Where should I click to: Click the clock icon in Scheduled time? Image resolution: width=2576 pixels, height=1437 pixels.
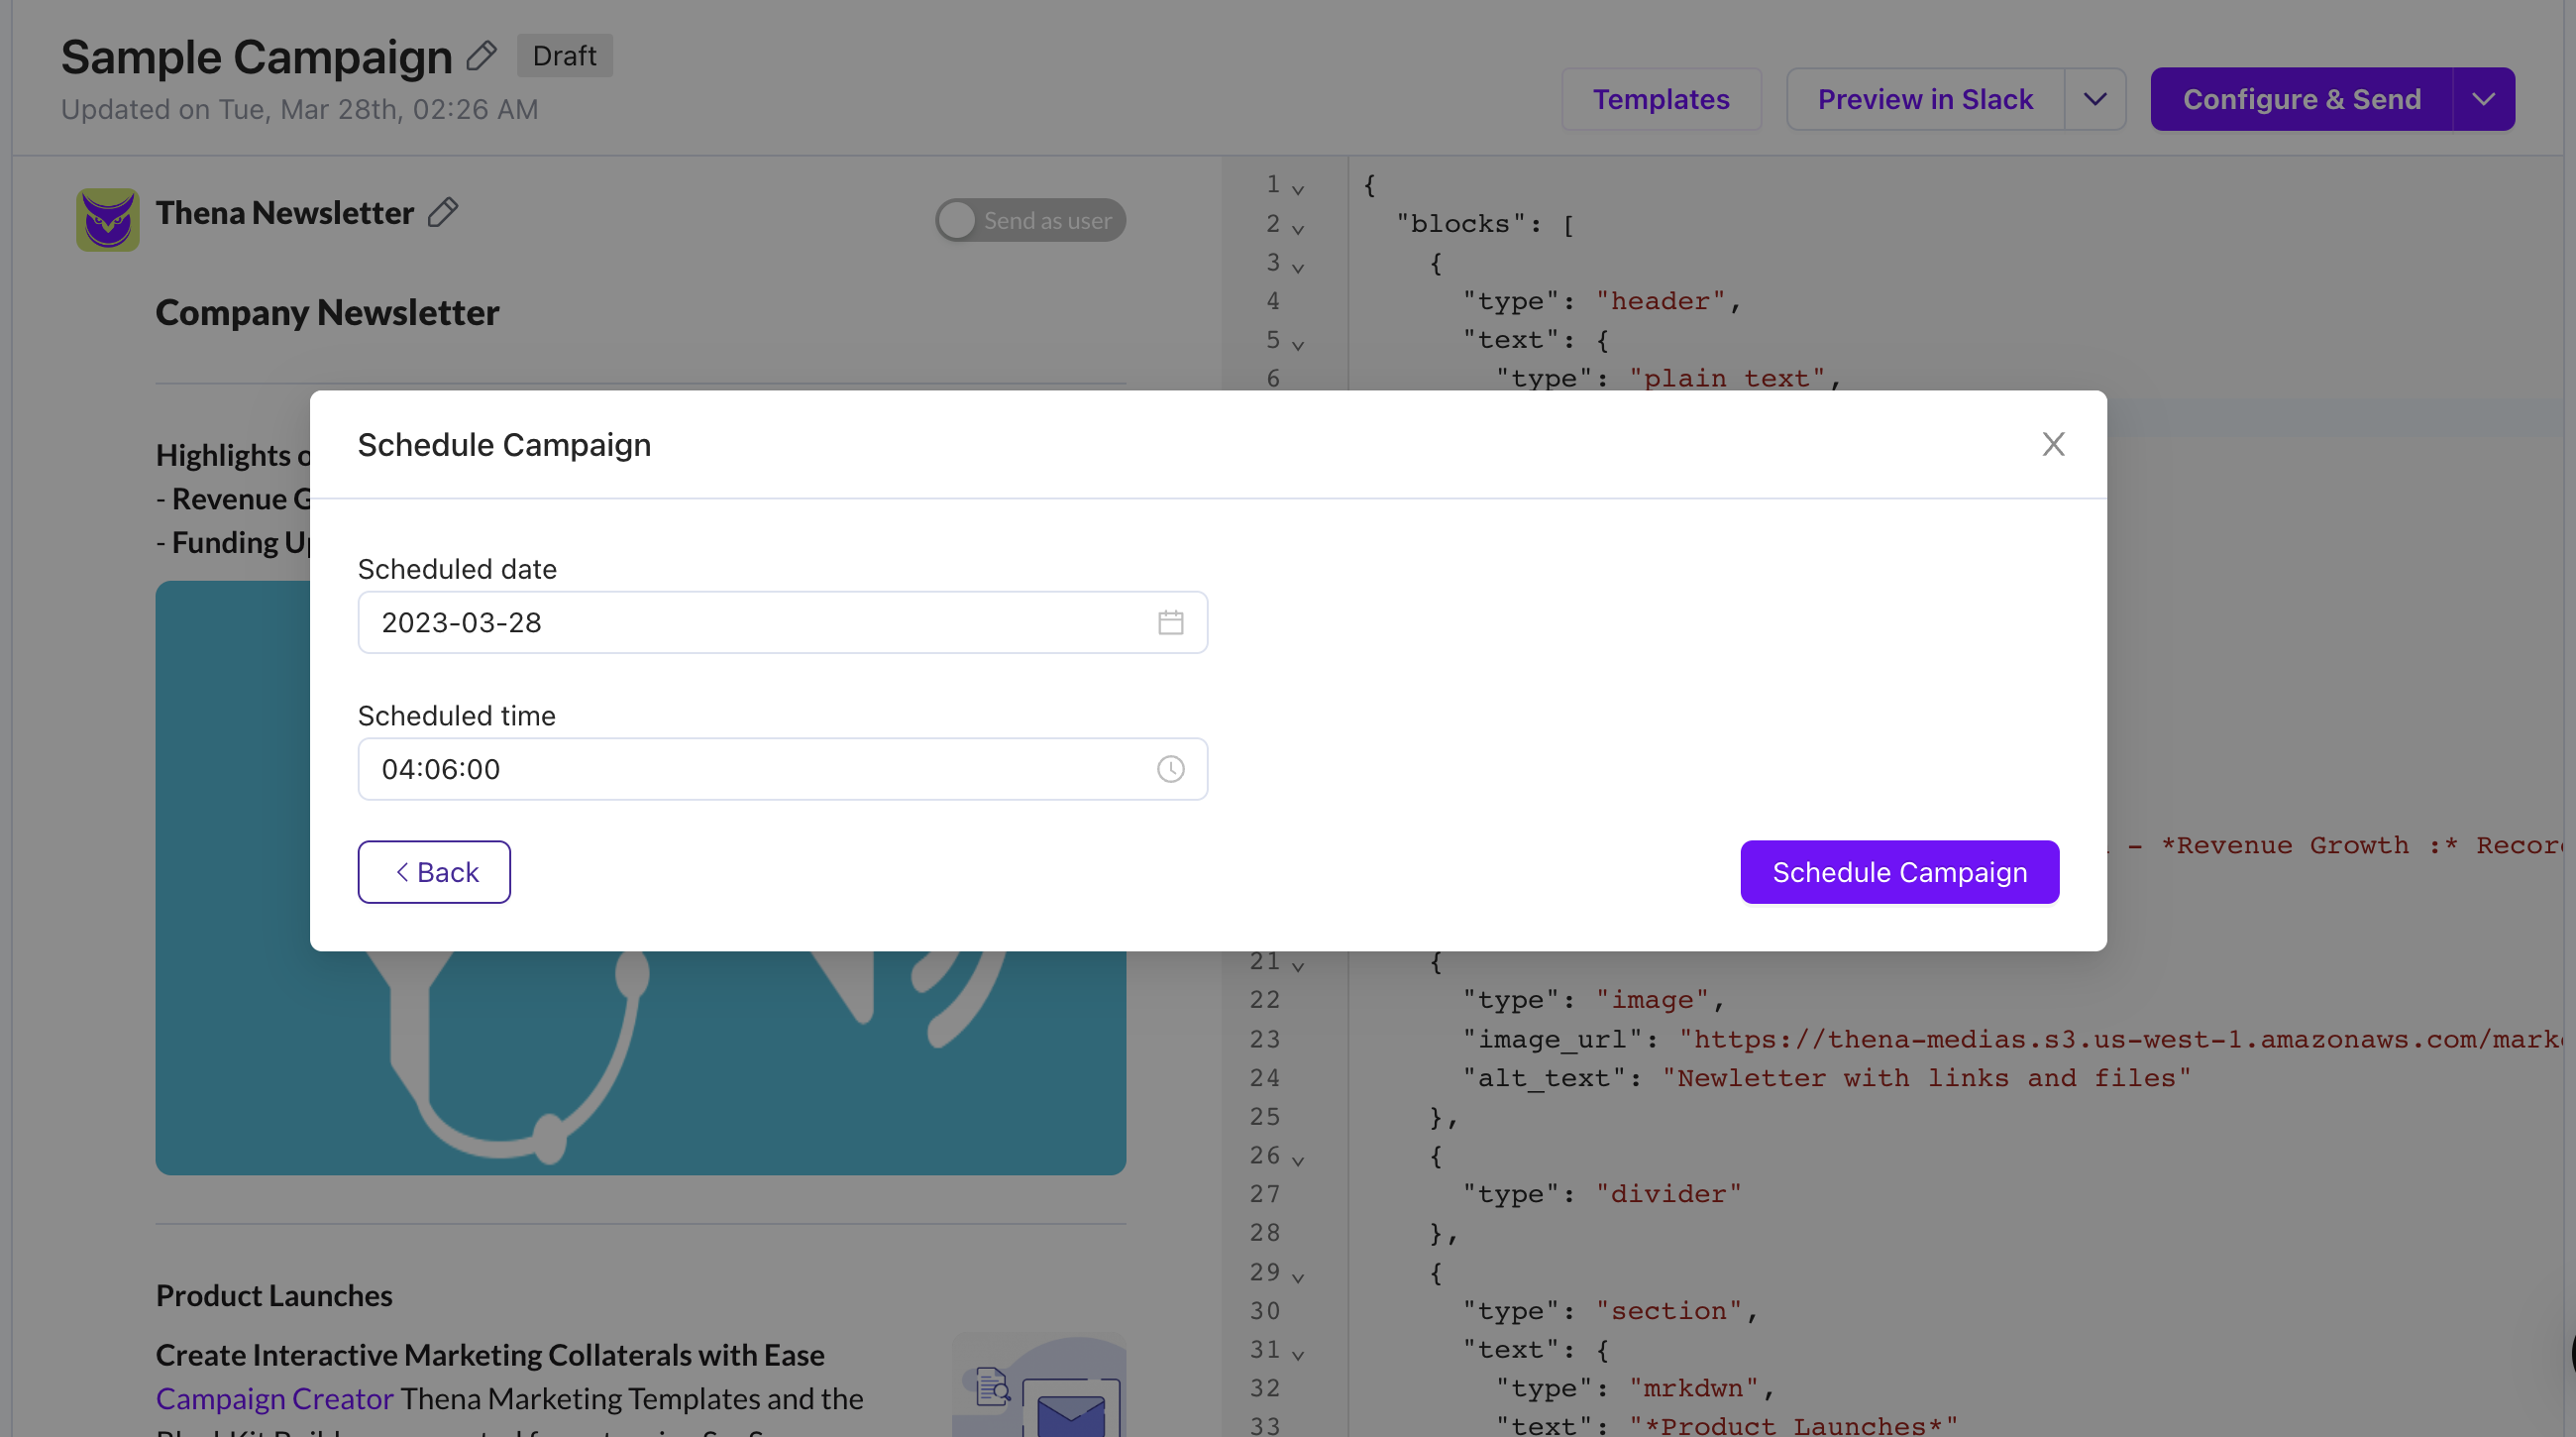click(x=1170, y=769)
